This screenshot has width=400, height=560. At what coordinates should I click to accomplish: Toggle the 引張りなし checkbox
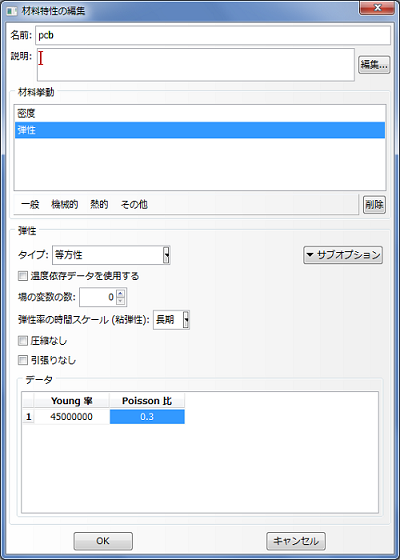(23, 360)
